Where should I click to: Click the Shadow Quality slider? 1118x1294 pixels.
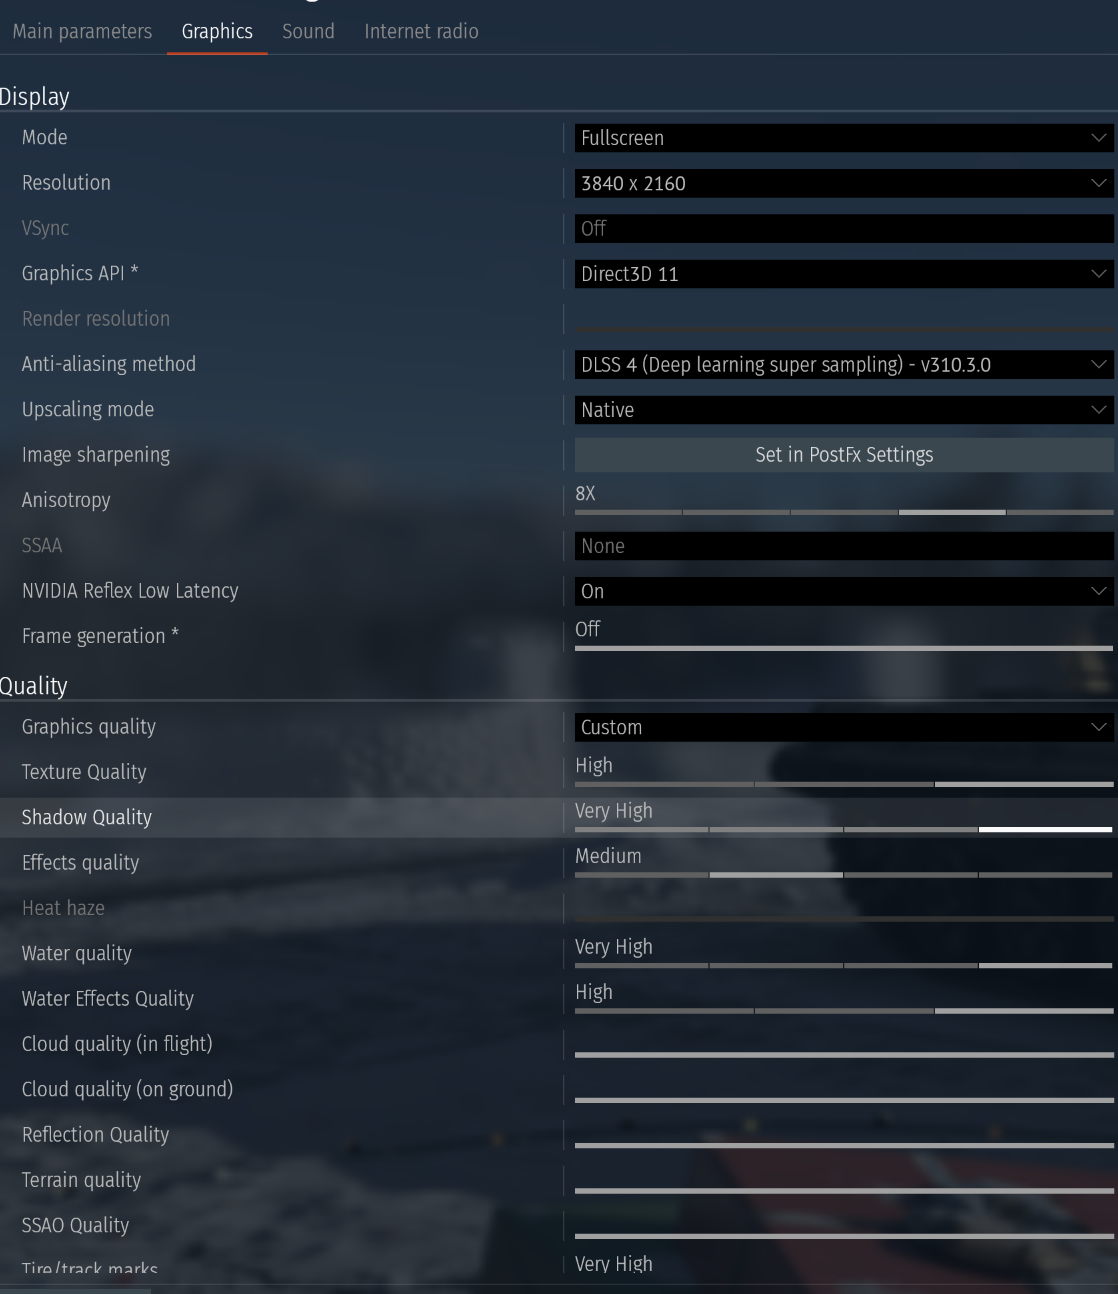click(x=844, y=829)
